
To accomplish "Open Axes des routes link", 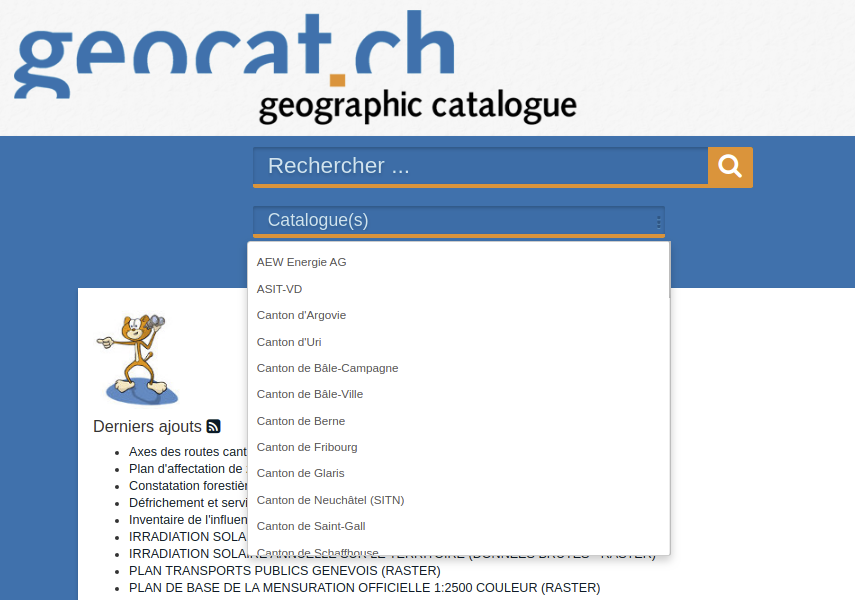I will pos(188,452).
